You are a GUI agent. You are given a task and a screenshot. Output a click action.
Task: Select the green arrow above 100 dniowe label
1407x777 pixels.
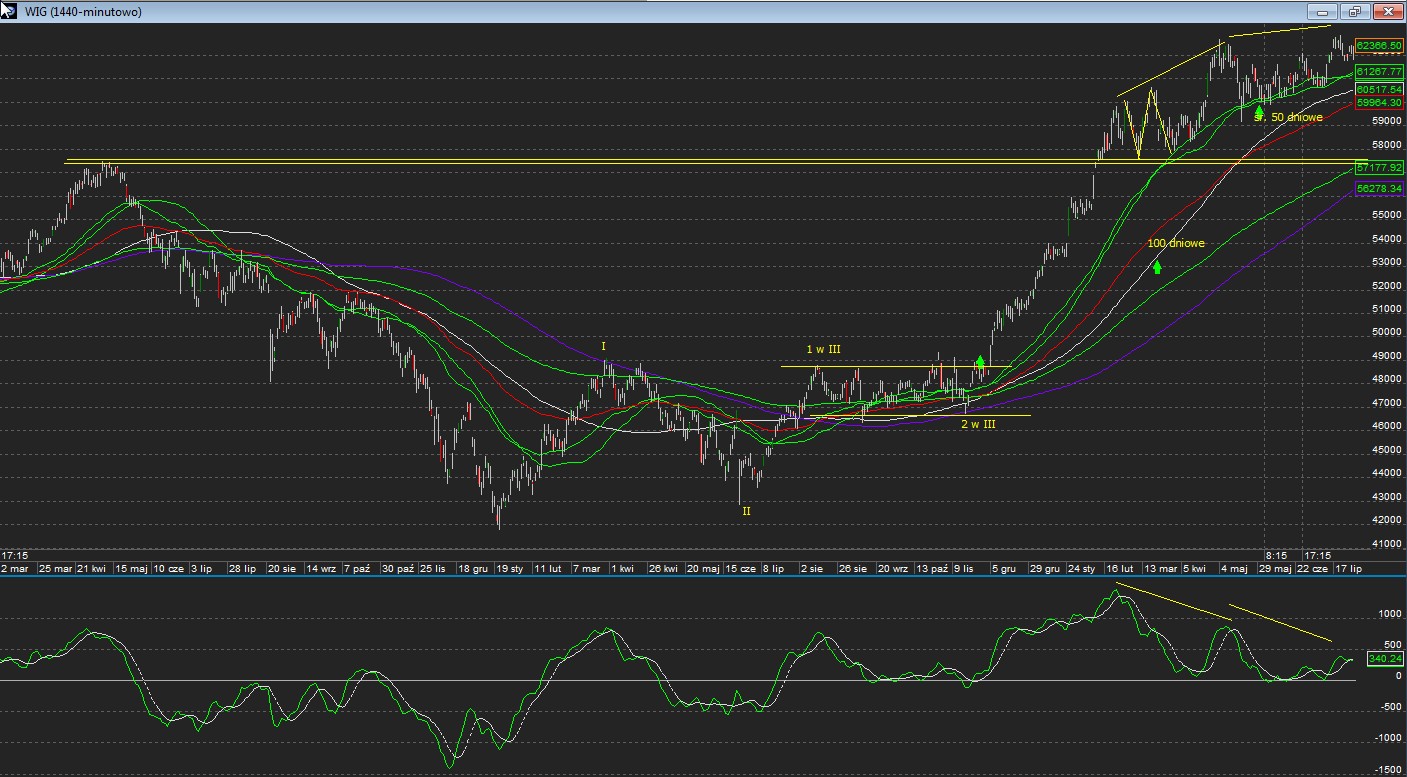point(1157,267)
